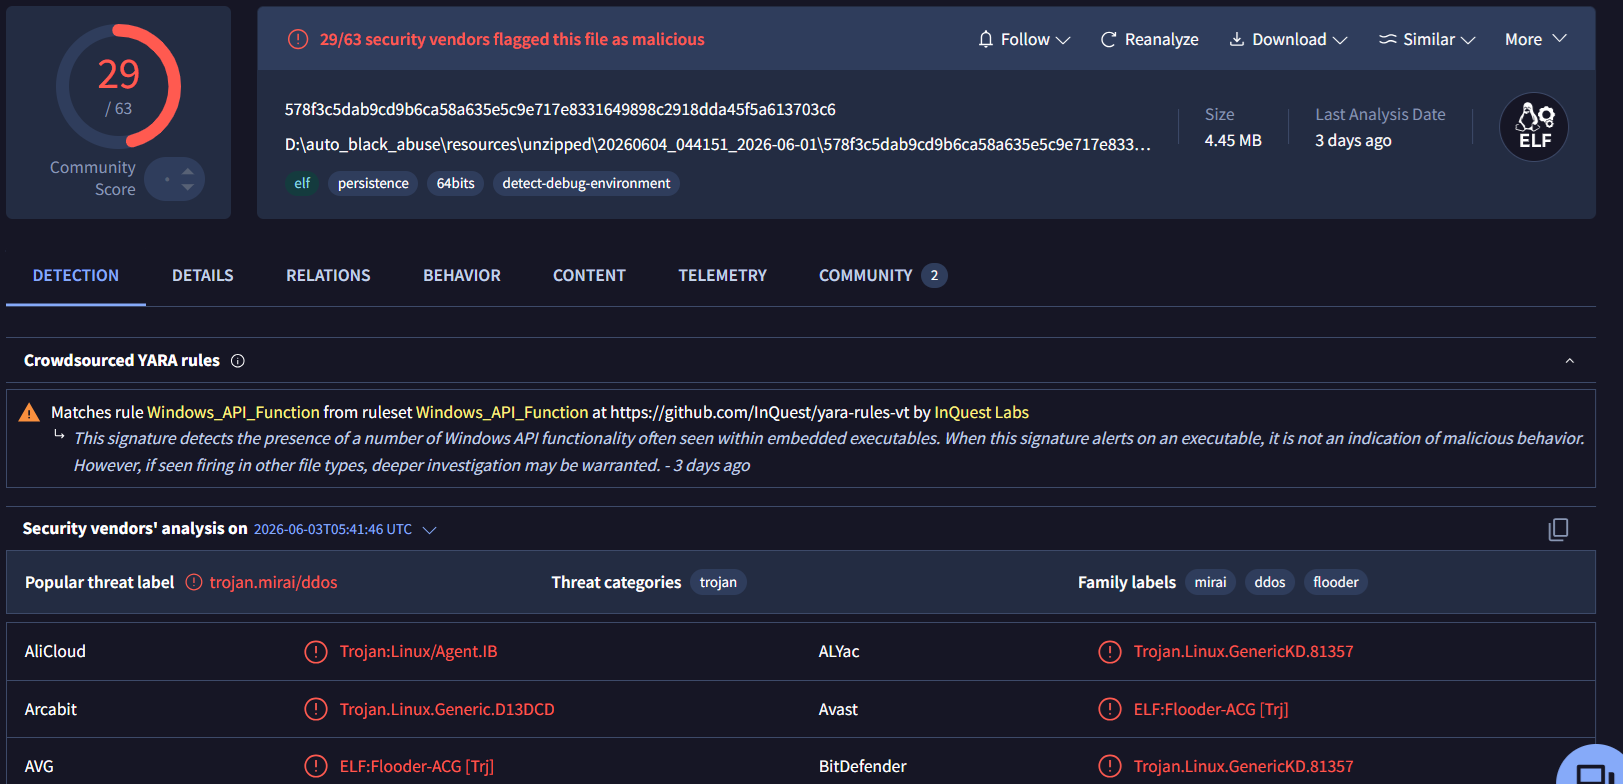
Task: Click the AliCloud vendor name
Action: pos(55,652)
